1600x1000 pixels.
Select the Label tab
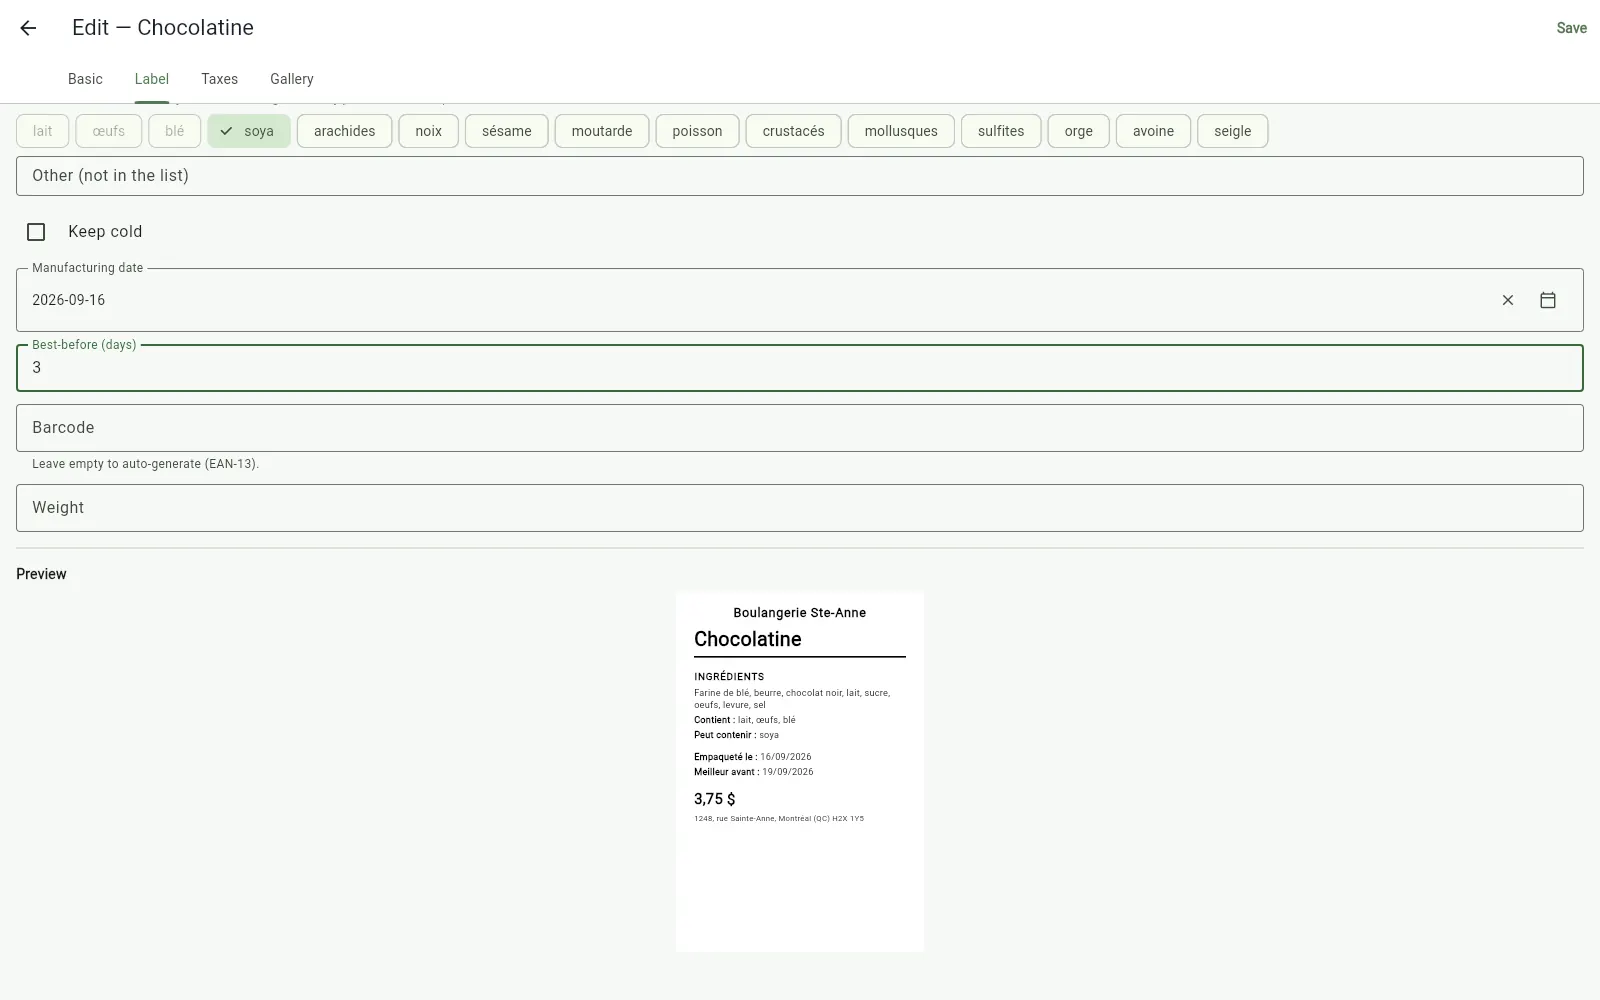click(152, 79)
